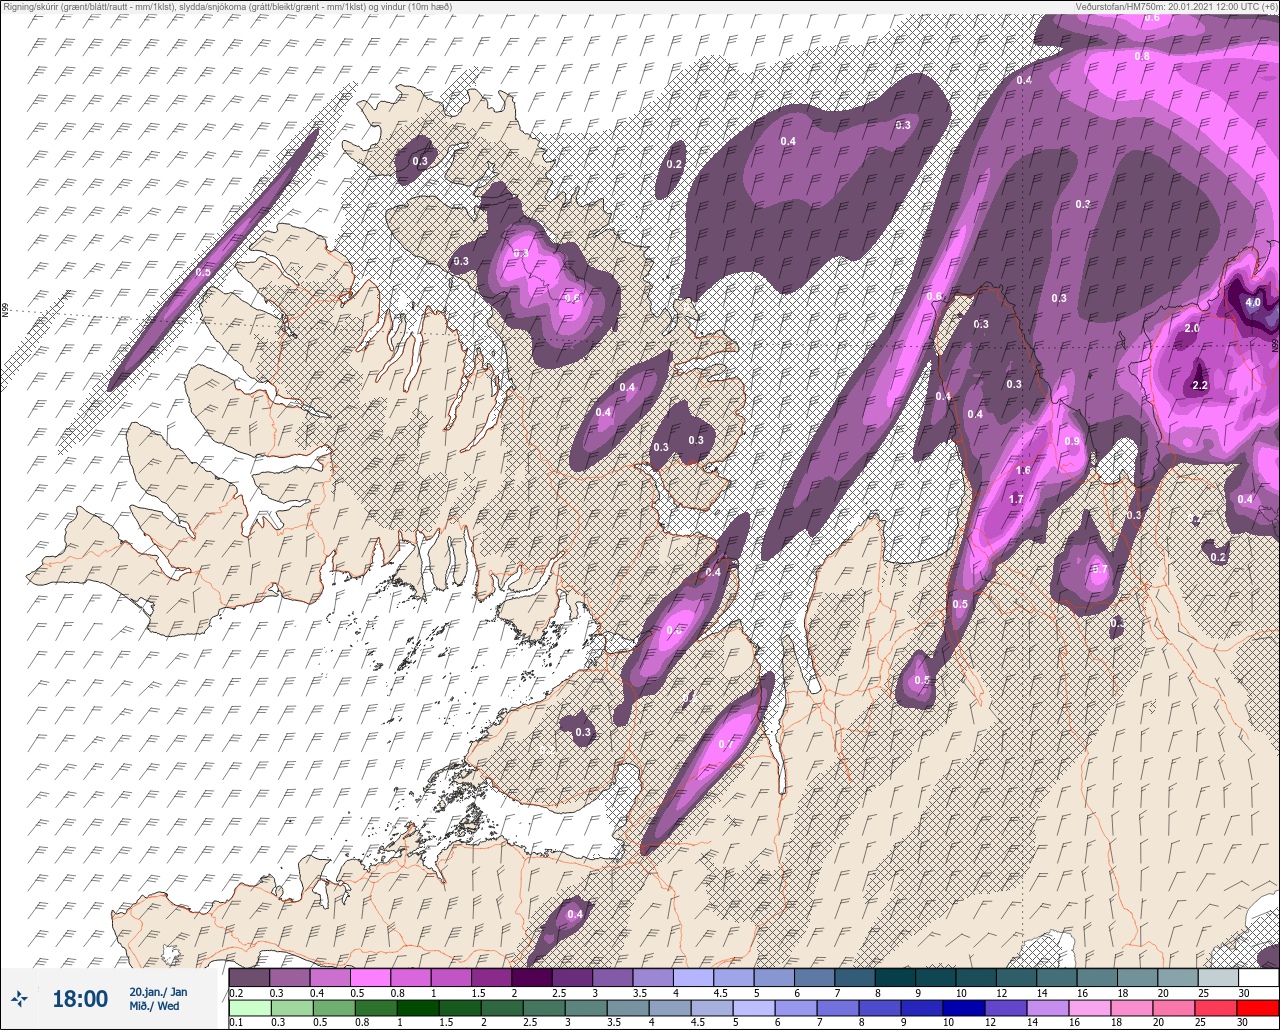The width and height of the screenshot is (1280, 1030).
Task: Select upper legend swatch starting at 0.2
Action: click(x=249, y=977)
